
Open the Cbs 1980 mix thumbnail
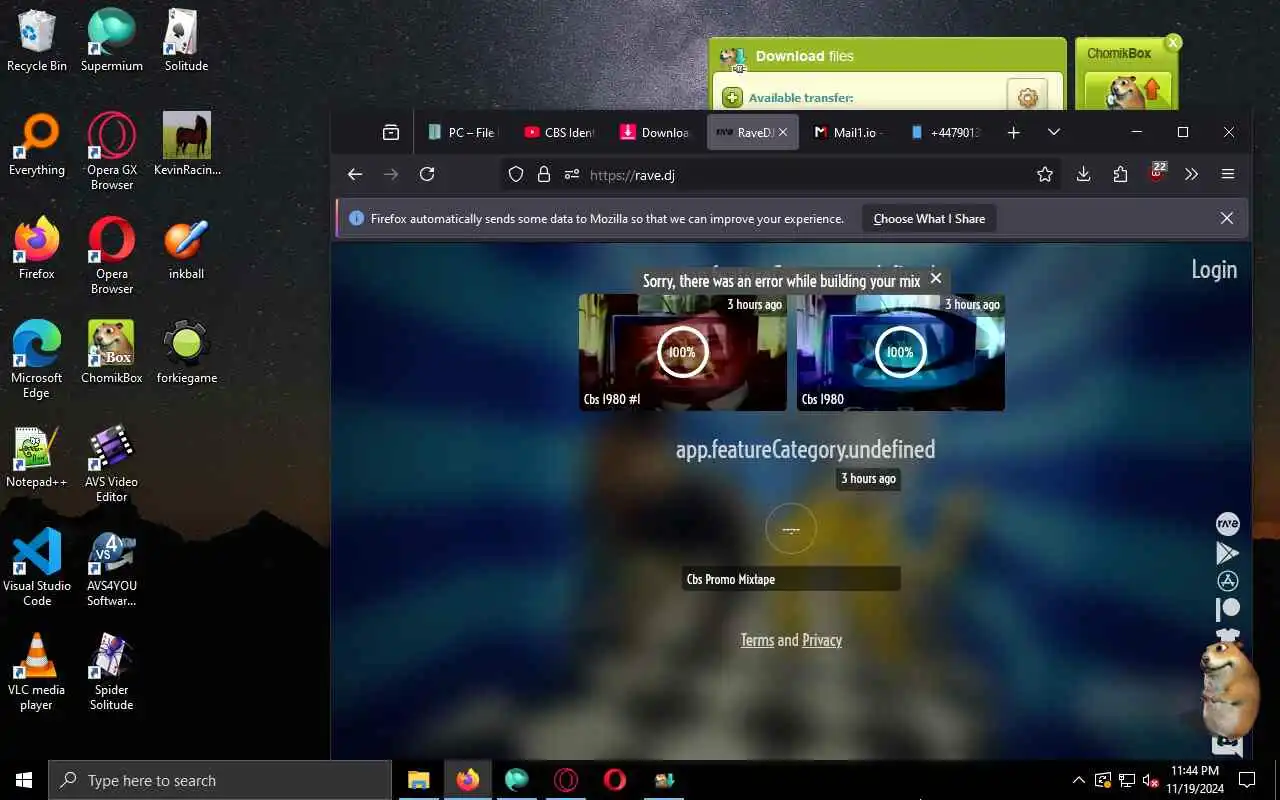(901, 352)
